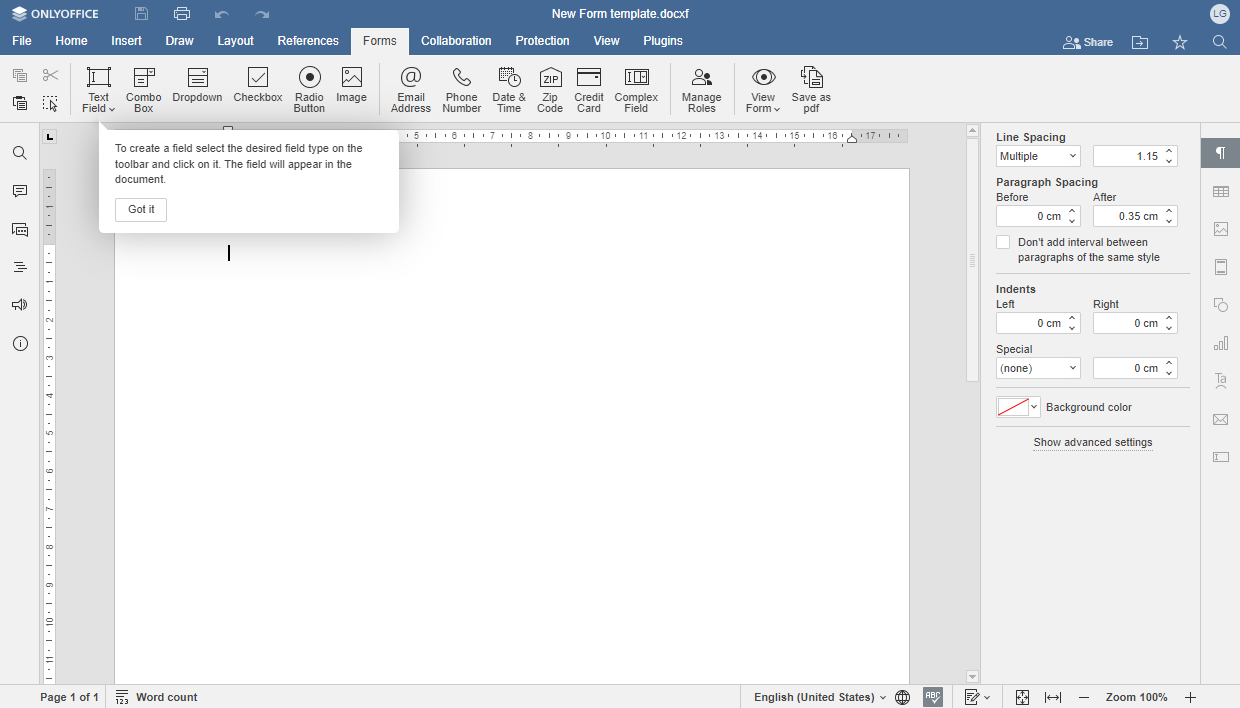1240x708 pixels.
Task: Open Manage Roles
Action: [x=701, y=89]
